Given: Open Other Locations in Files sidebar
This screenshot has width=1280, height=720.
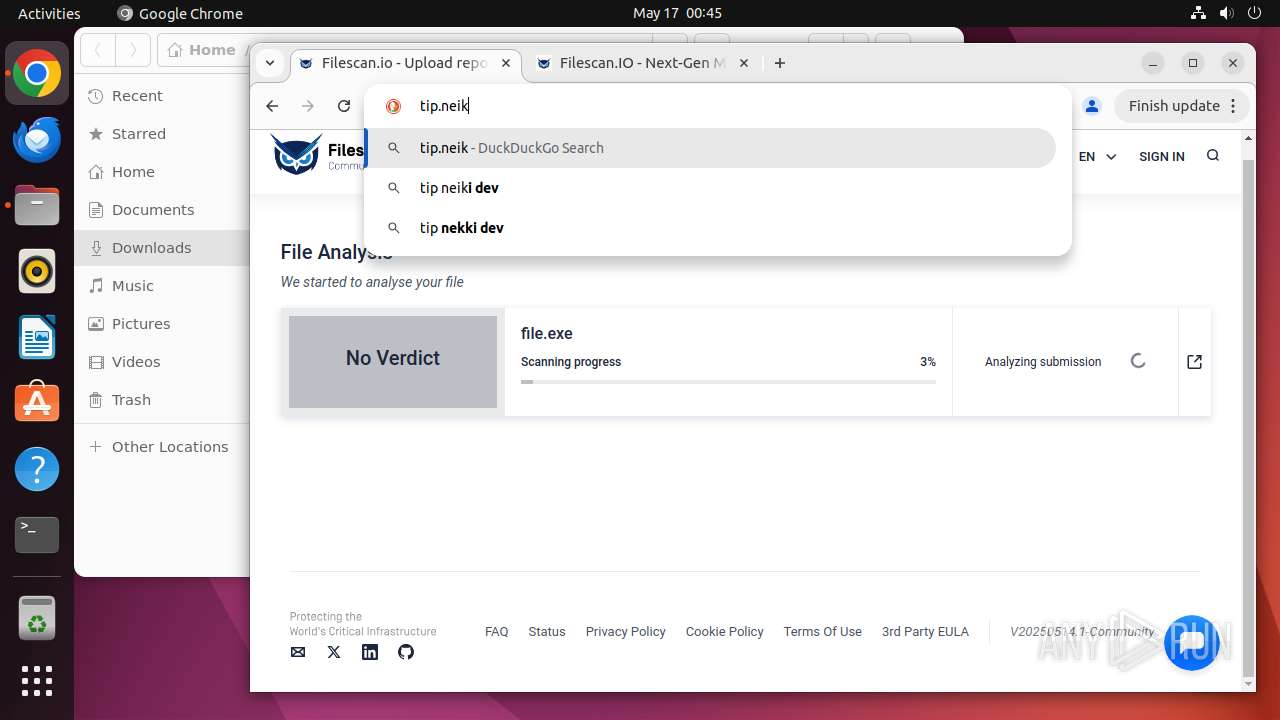Looking at the screenshot, I should (162, 447).
